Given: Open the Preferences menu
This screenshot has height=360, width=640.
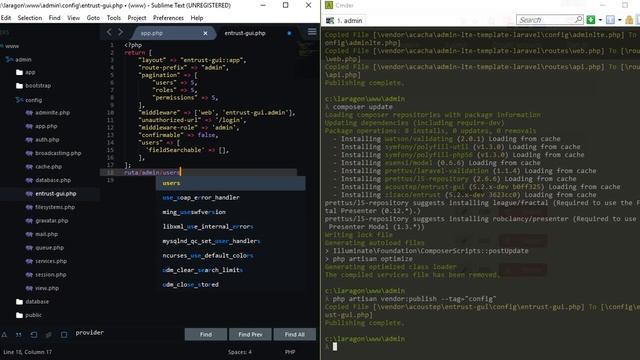Looking at the screenshot, I should [168, 18].
